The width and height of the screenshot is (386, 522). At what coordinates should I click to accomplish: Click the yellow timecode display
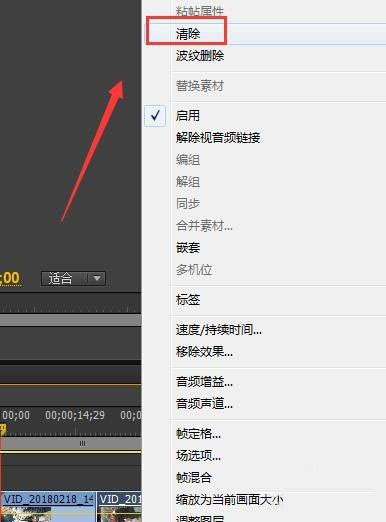pos(10,278)
